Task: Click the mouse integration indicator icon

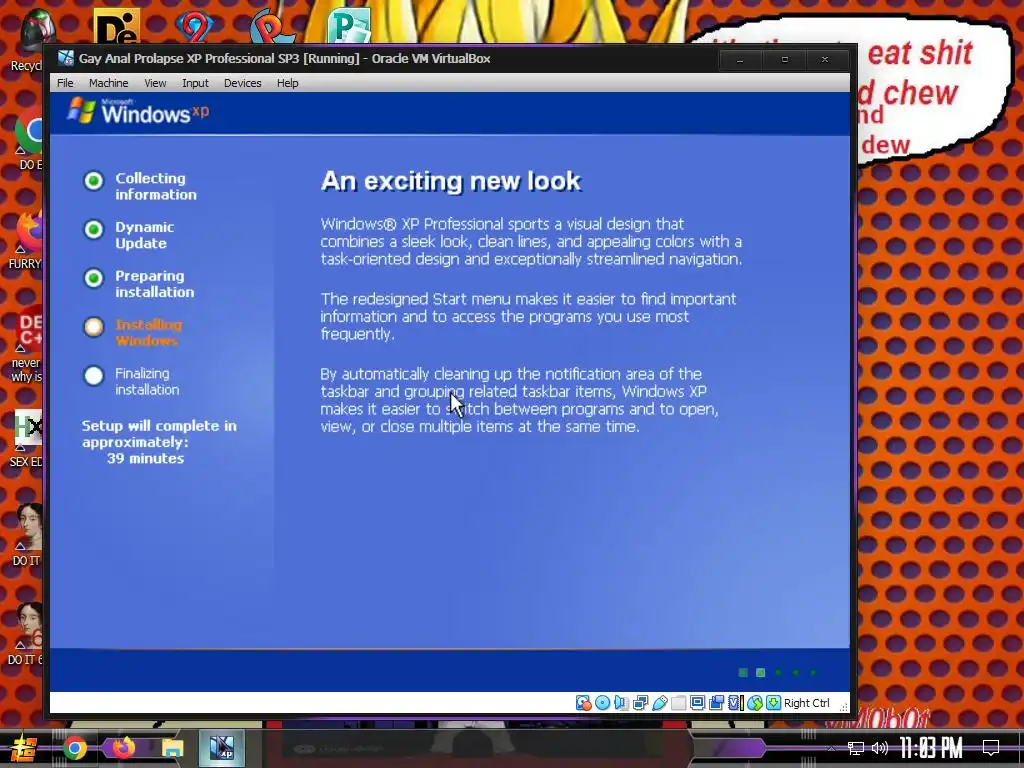Action: pyautogui.click(x=755, y=703)
